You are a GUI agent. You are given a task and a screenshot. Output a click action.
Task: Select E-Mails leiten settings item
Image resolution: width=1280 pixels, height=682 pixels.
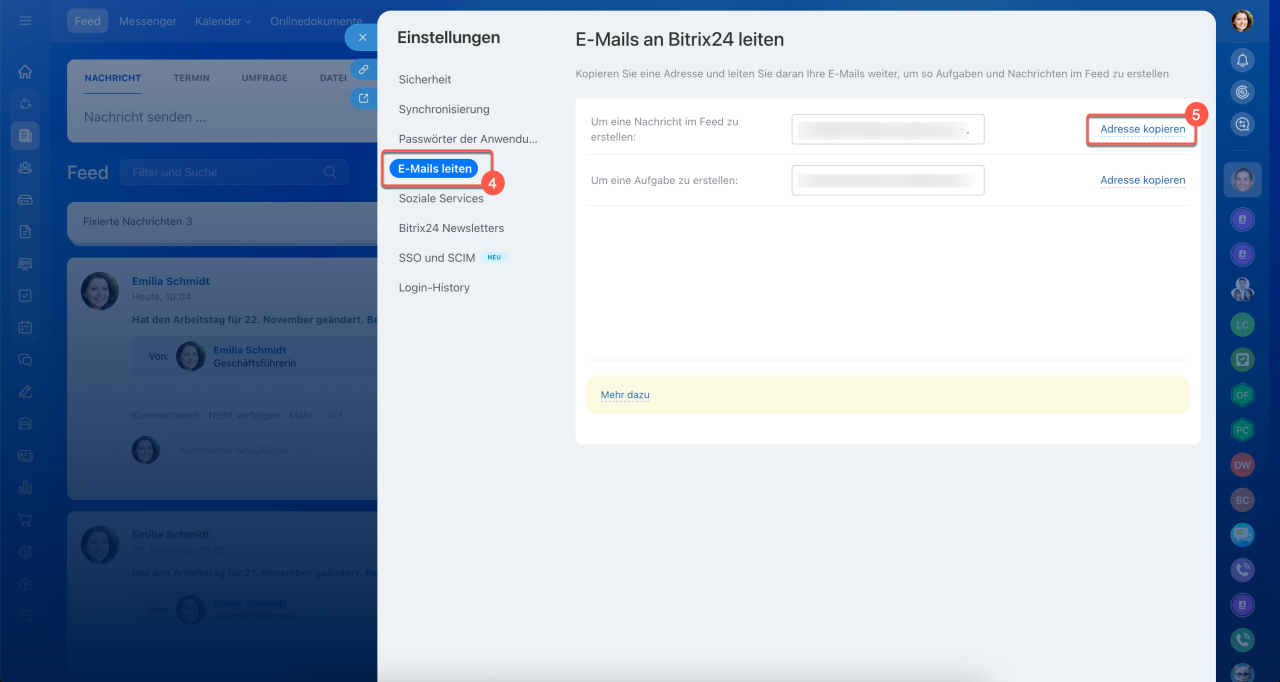click(x=435, y=169)
